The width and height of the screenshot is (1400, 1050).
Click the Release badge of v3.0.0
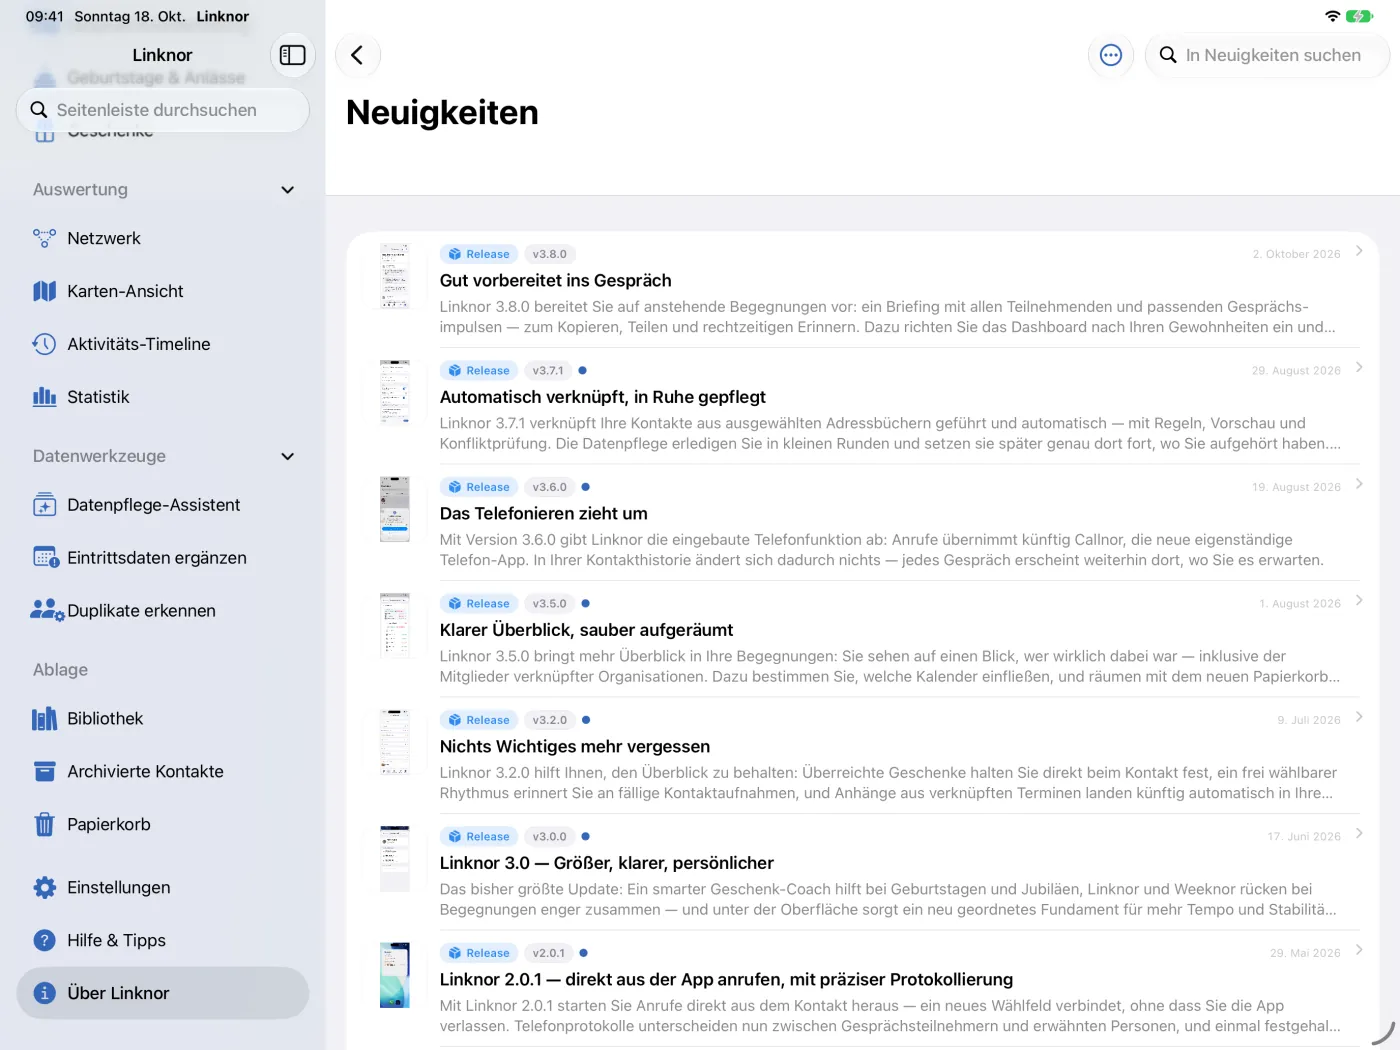(479, 837)
